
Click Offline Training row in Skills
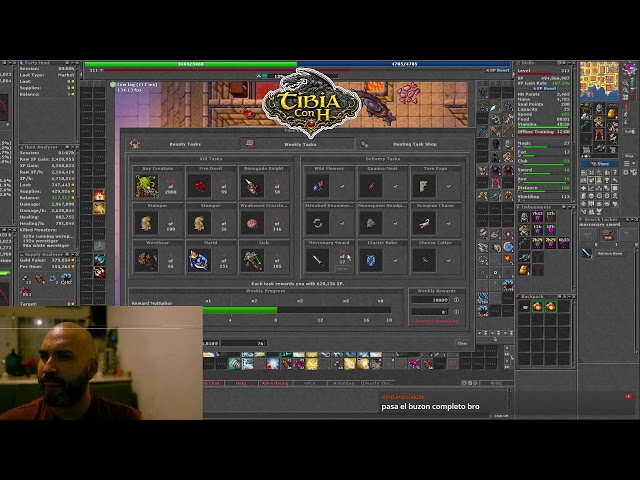tap(544, 132)
